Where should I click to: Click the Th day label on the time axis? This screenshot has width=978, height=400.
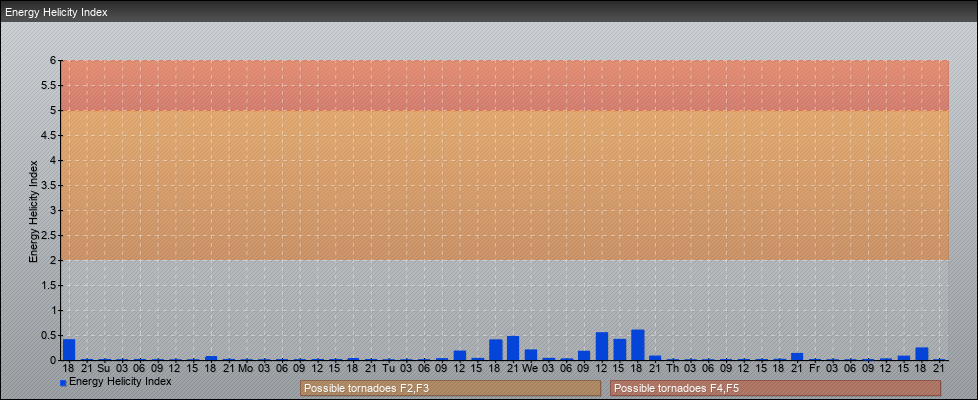pos(672,368)
